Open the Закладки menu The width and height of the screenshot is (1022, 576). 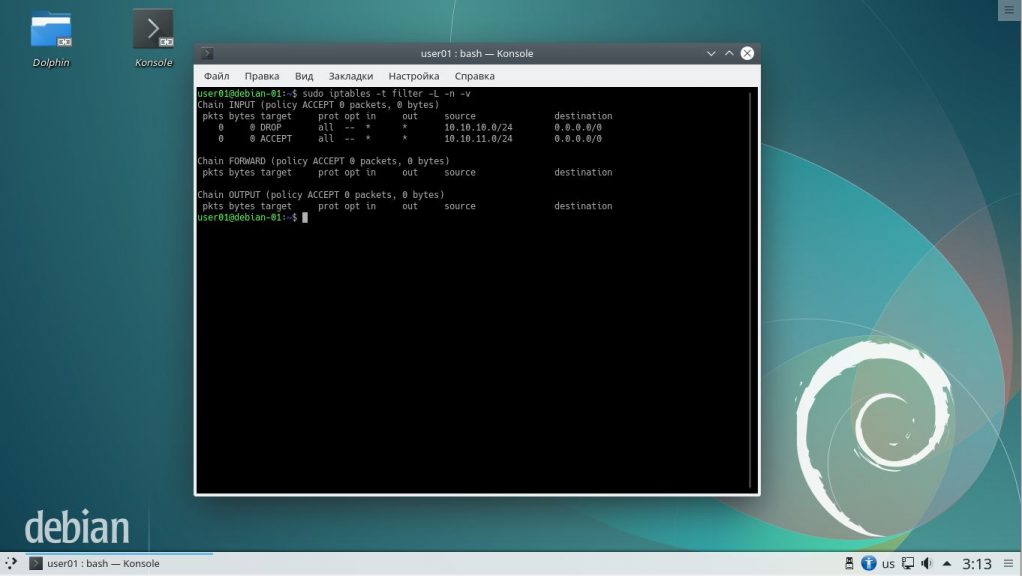[351, 76]
